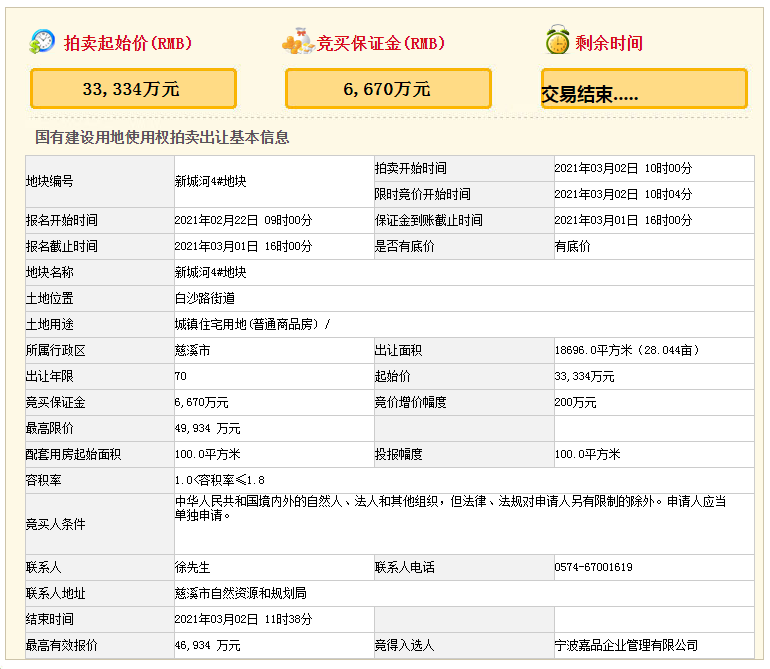770x669 pixels.
Task: Click the remaining time alarm clock icon
Action: [x=556, y=42]
